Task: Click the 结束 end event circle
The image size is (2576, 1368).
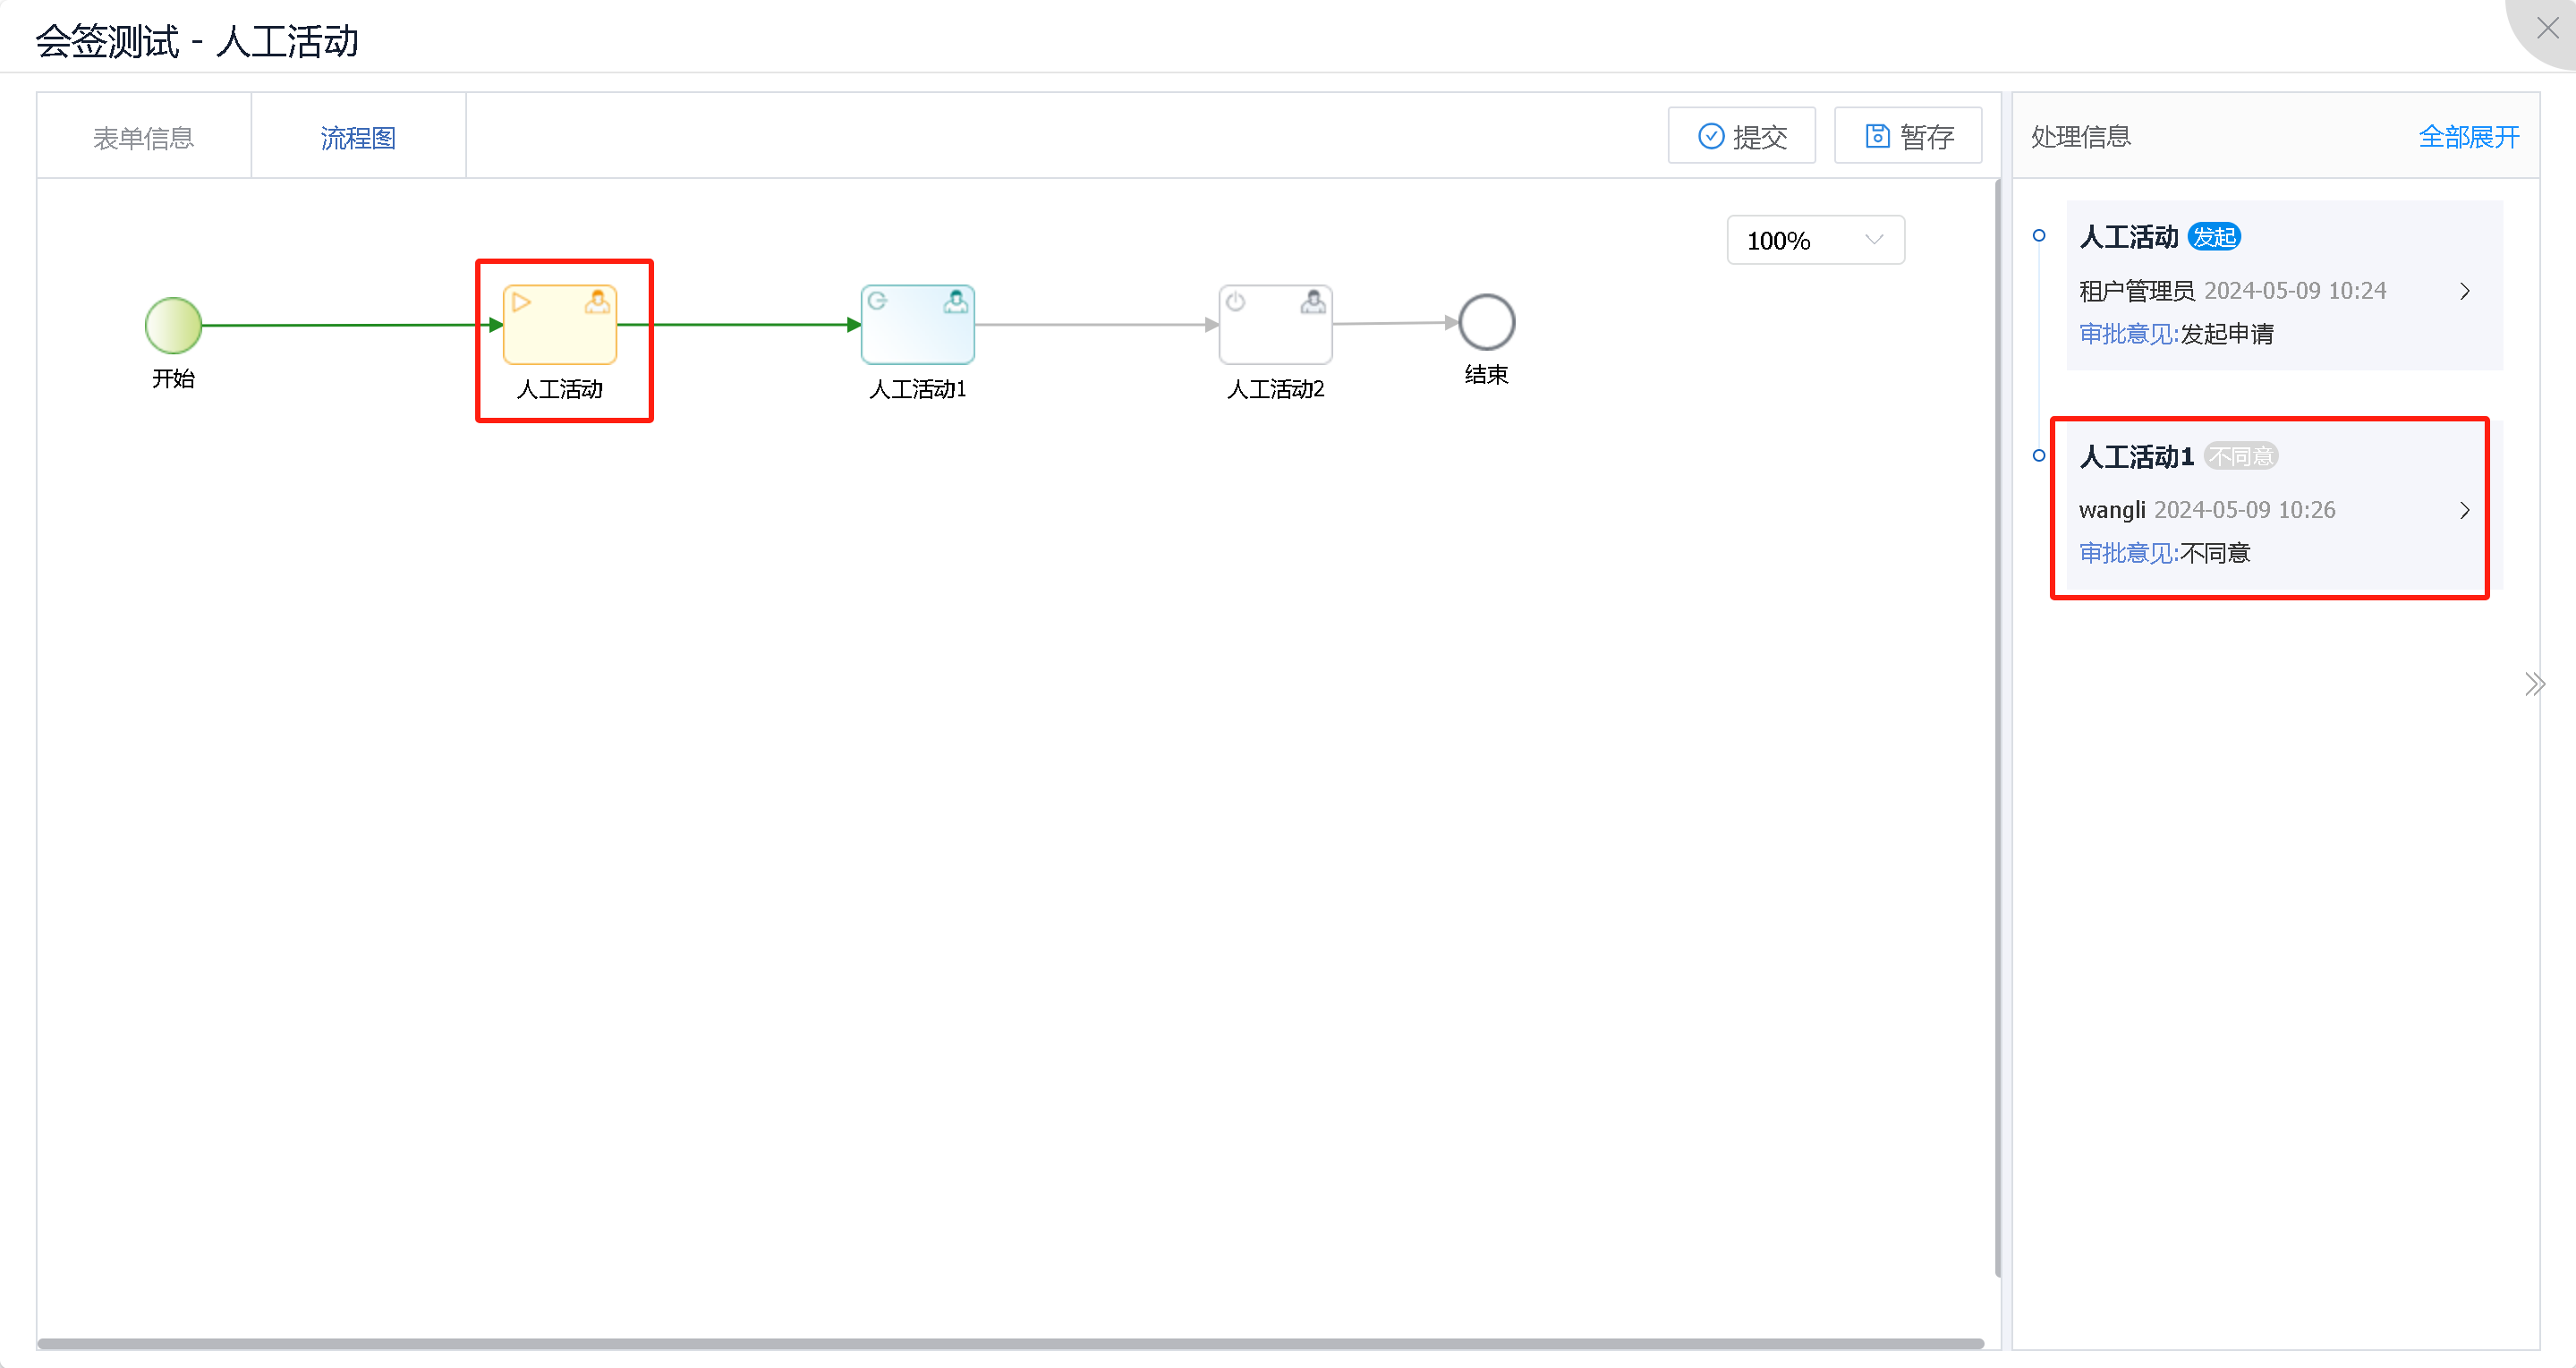Action: pyautogui.click(x=1486, y=322)
